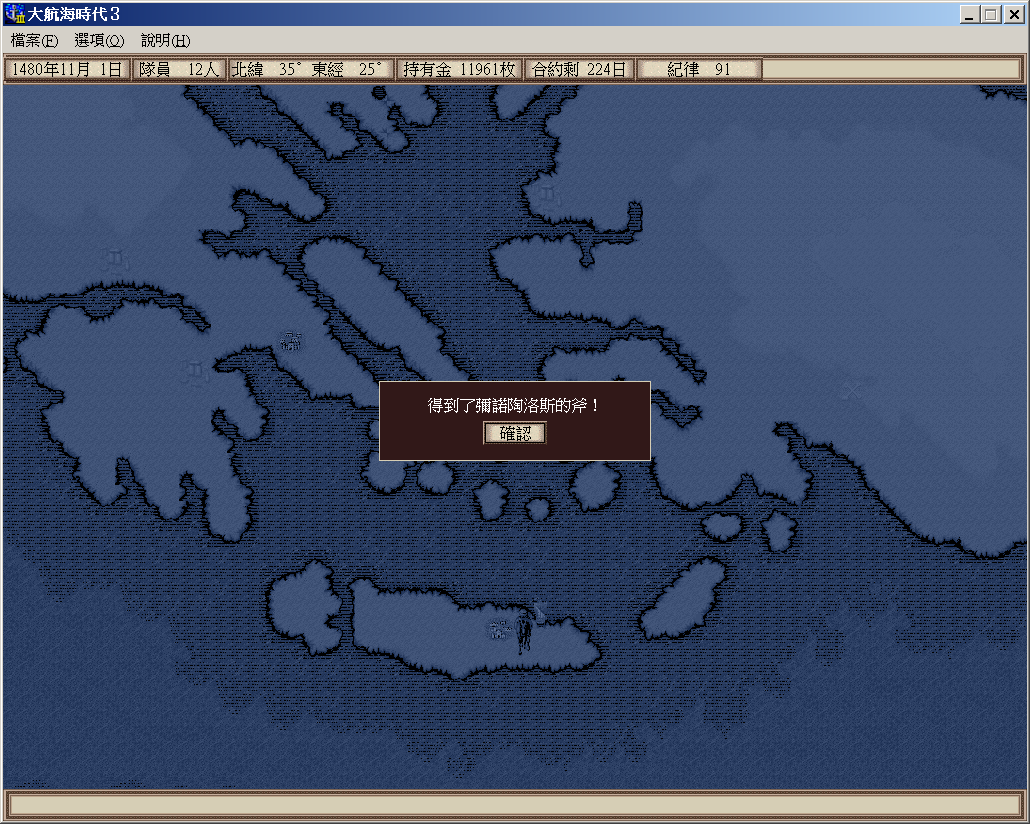Click the ruins icon in the upper-middle land

(547, 193)
